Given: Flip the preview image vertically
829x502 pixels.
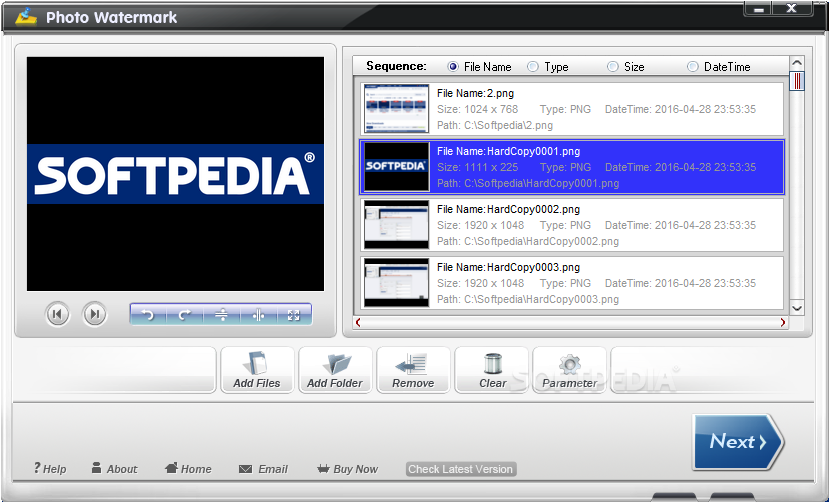Looking at the screenshot, I should point(222,315).
